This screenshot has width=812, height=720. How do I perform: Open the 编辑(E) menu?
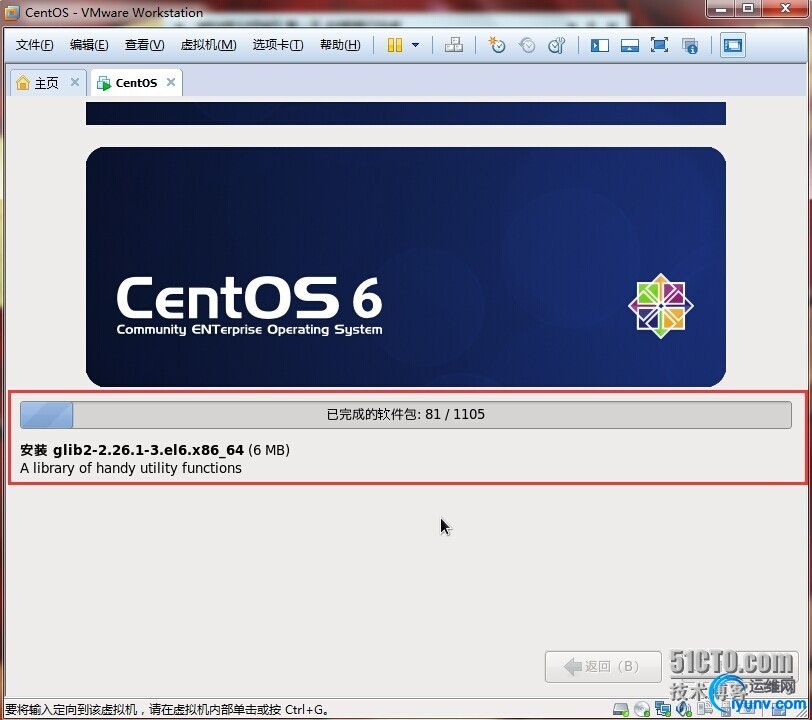(x=89, y=45)
